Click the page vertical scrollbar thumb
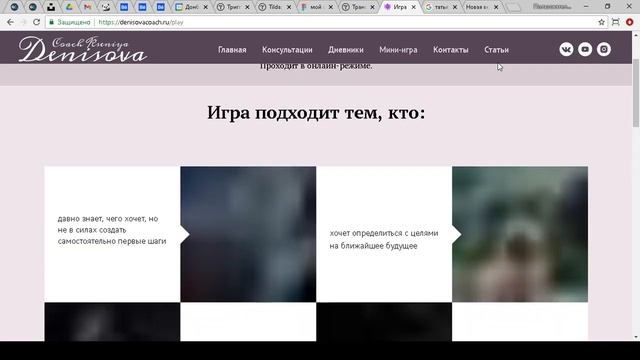 [x=636, y=93]
